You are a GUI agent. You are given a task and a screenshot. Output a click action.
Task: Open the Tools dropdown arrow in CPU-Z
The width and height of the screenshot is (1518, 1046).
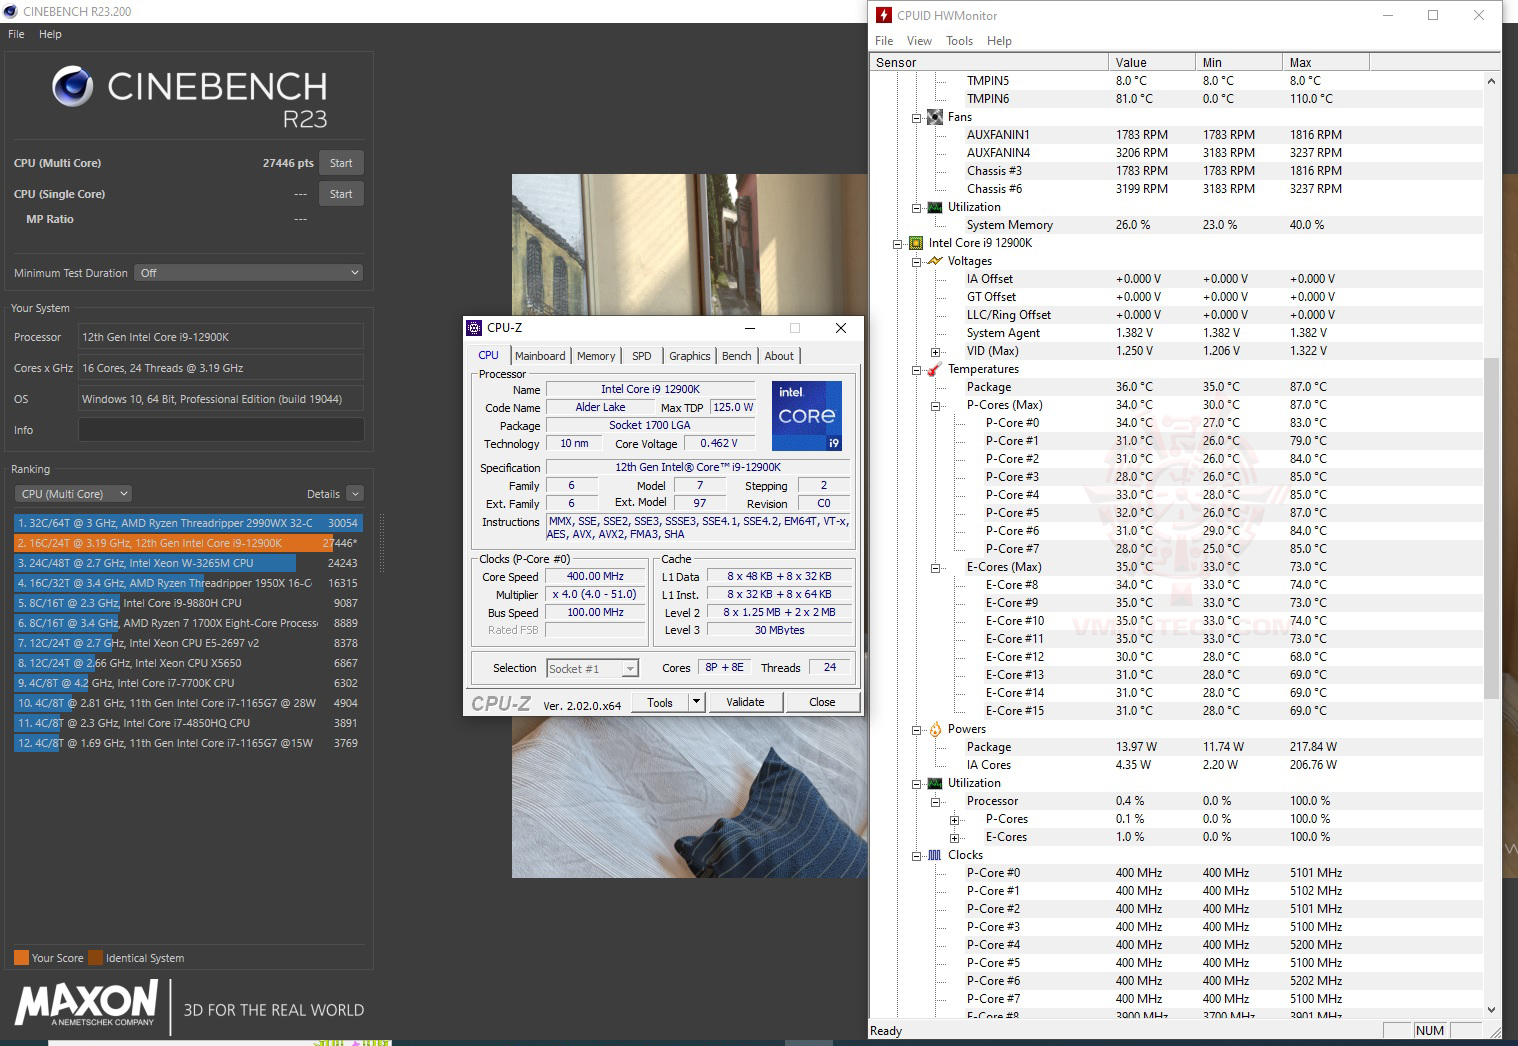coord(697,702)
